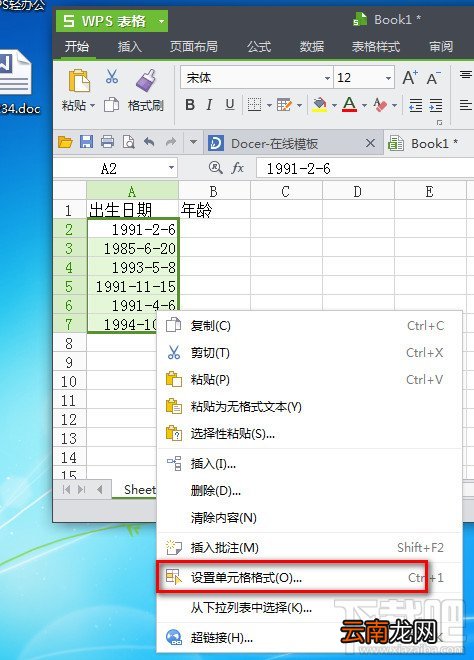Choose 超链接(H)... in context menu
This screenshot has height=660, width=474.
[309, 638]
